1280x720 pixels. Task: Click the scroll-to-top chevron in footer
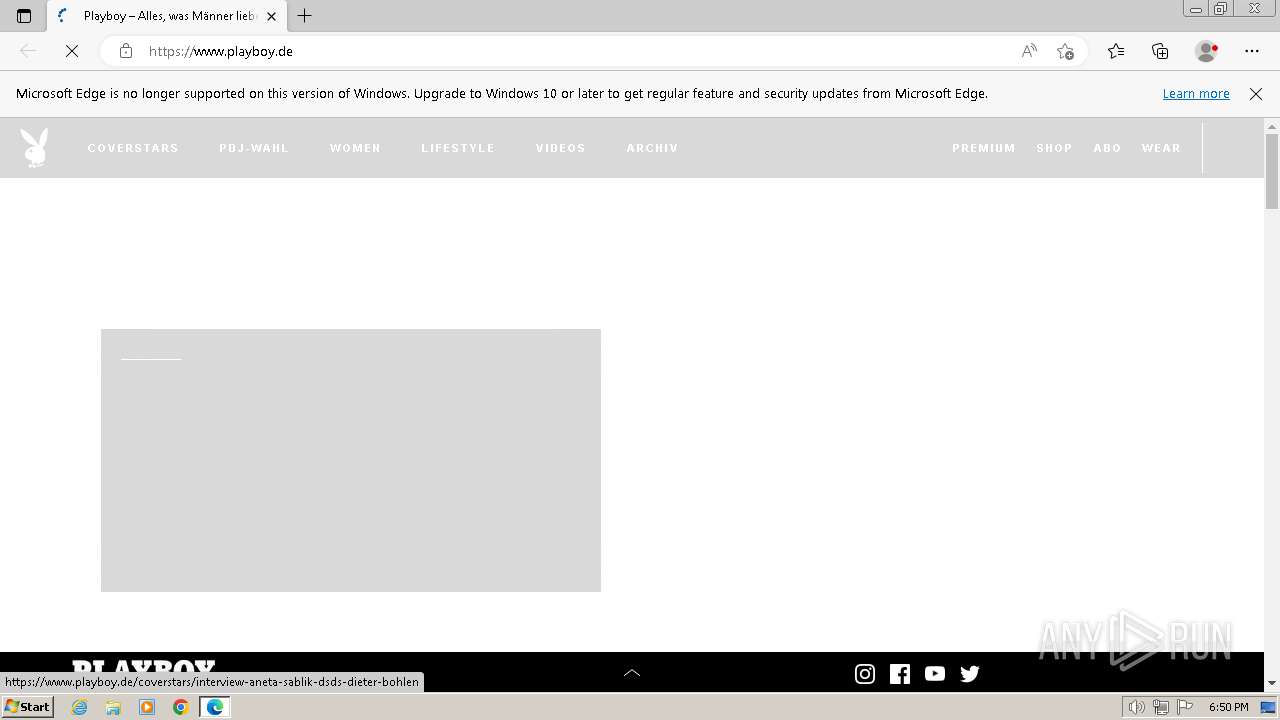pos(632,673)
